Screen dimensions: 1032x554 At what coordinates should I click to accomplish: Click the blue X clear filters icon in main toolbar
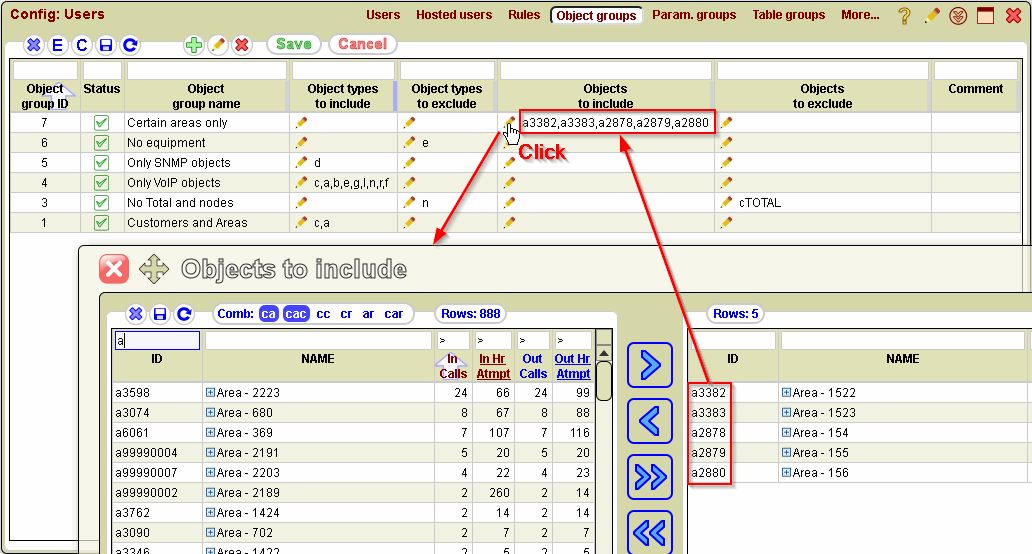pos(34,45)
